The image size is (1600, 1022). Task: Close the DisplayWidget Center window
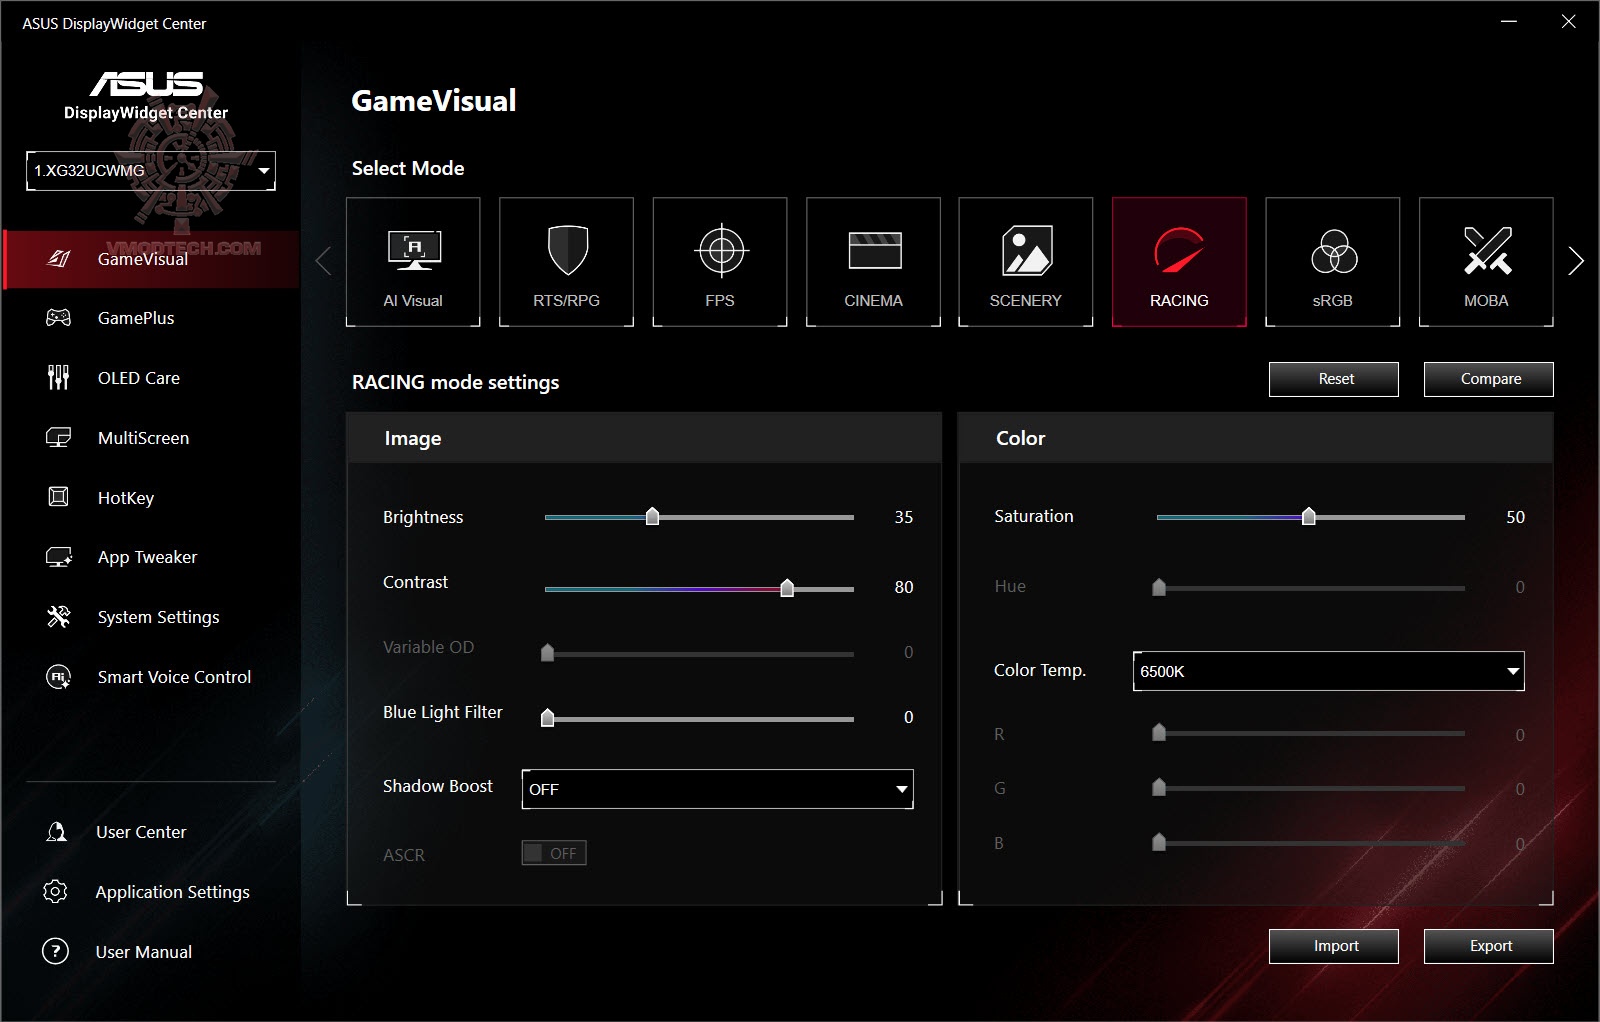[x=1568, y=21]
